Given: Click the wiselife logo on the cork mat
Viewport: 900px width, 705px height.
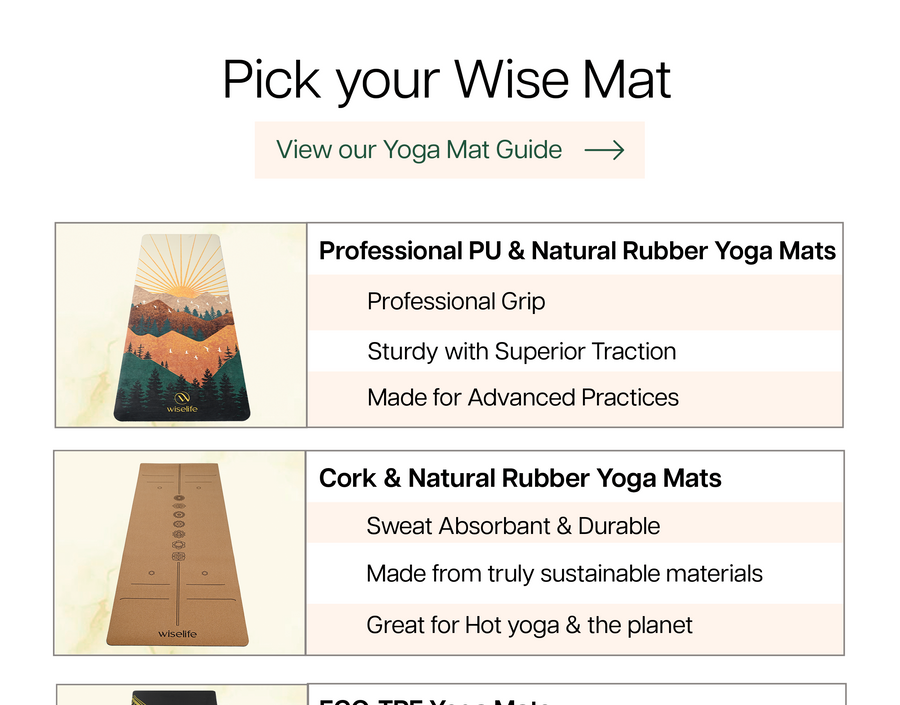Looking at the screenshot, I should [178, 633].
